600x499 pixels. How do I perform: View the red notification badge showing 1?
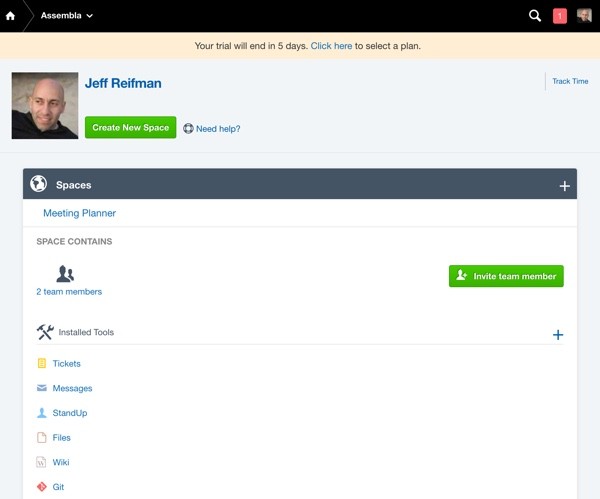click(559, 16)
